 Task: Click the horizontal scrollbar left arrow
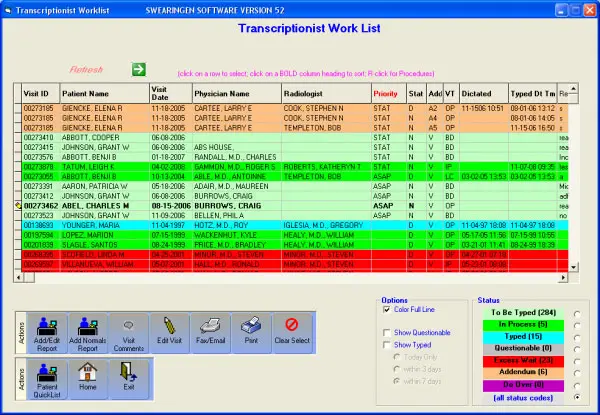click(18, 277)
